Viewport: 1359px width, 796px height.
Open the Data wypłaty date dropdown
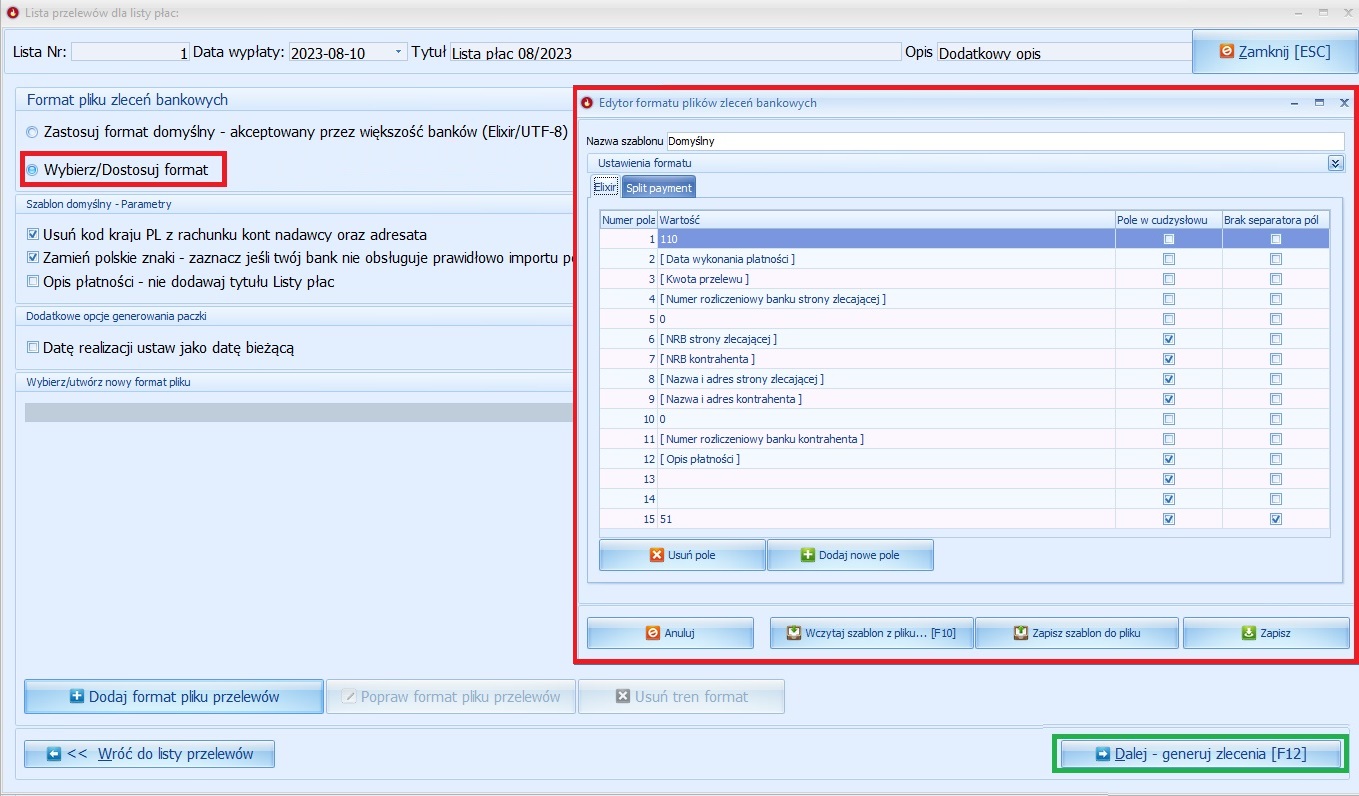pos(399,53)
